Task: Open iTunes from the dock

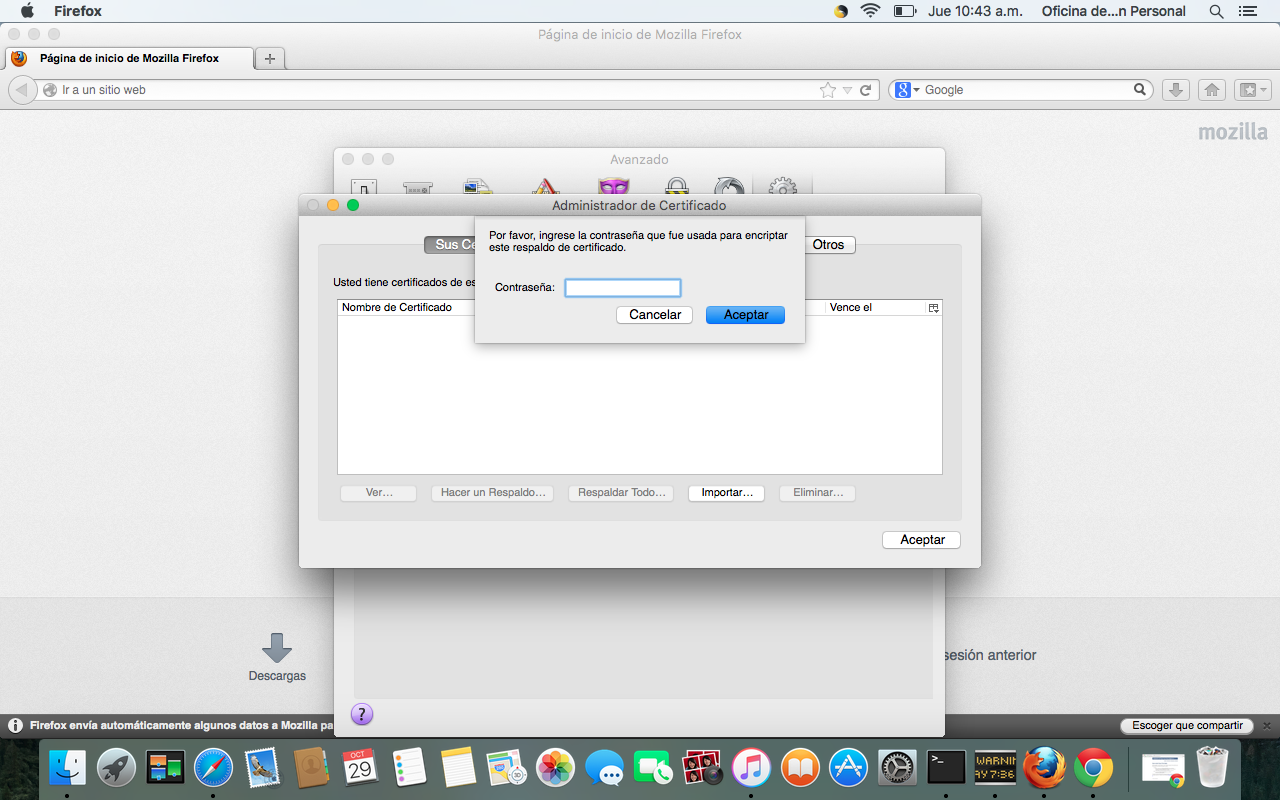Action: click(751, 768)
